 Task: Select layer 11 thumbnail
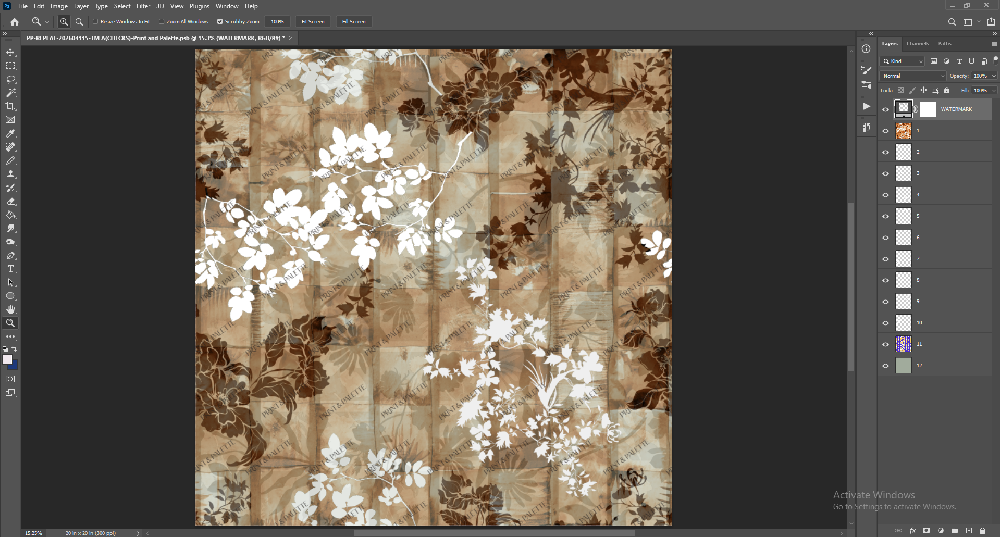[x=903, y=344]
